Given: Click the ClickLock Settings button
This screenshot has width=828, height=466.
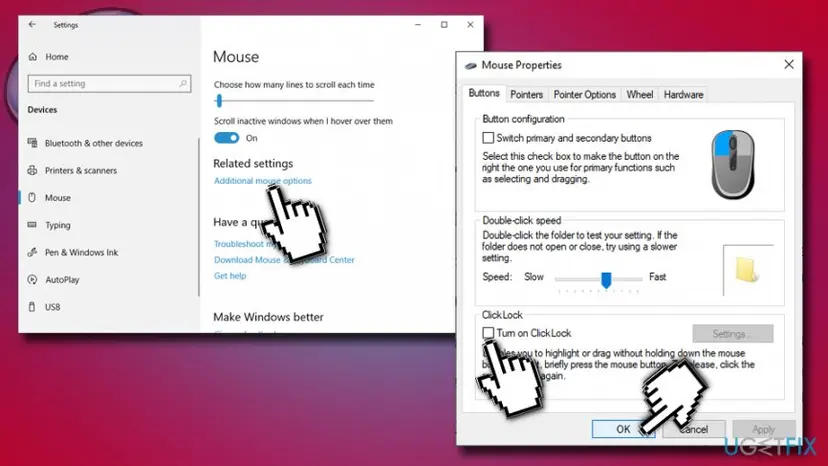Looking at the screenshot, I should click(x=732, y=333).
